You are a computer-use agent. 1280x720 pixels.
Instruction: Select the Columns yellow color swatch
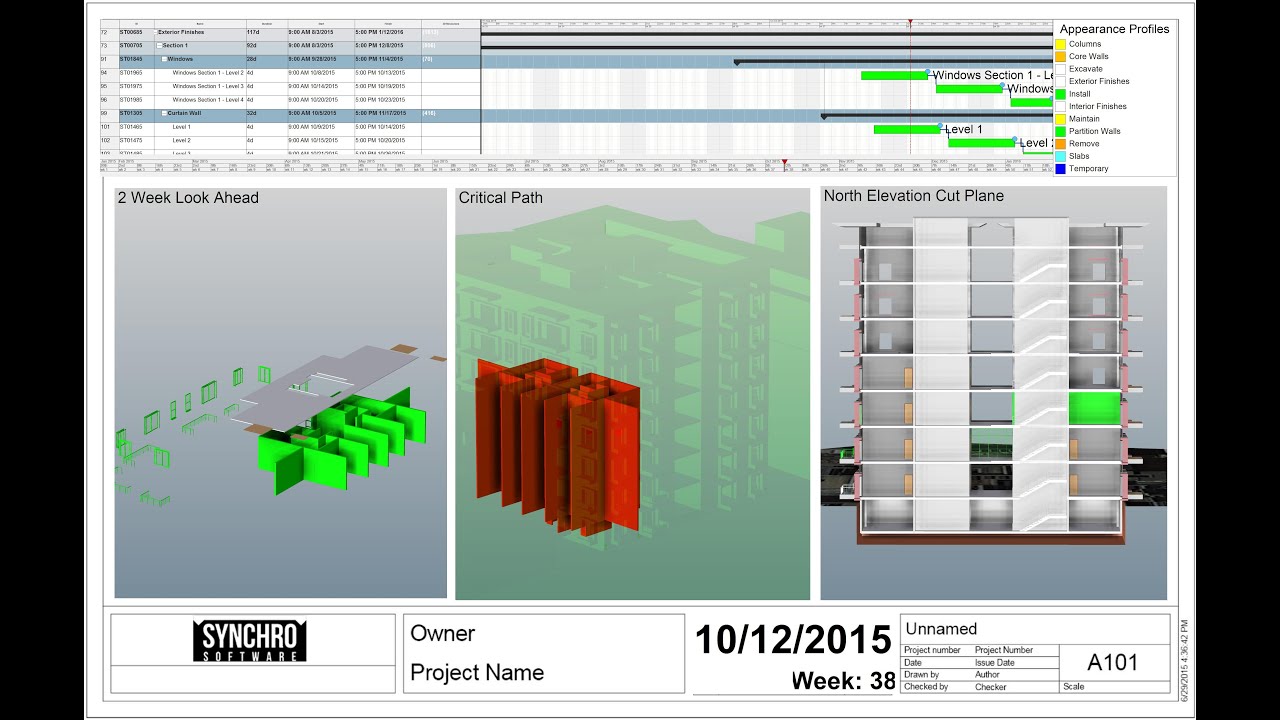point(1060,44)
